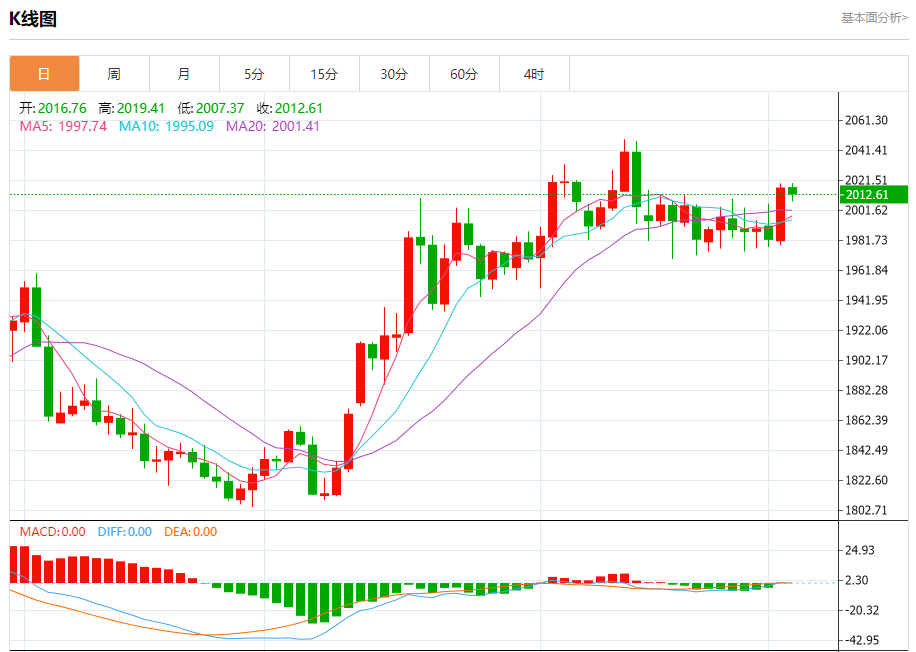Click the 1941.95 price axis label
Screen dimensions: 916x652
point(866,300)
